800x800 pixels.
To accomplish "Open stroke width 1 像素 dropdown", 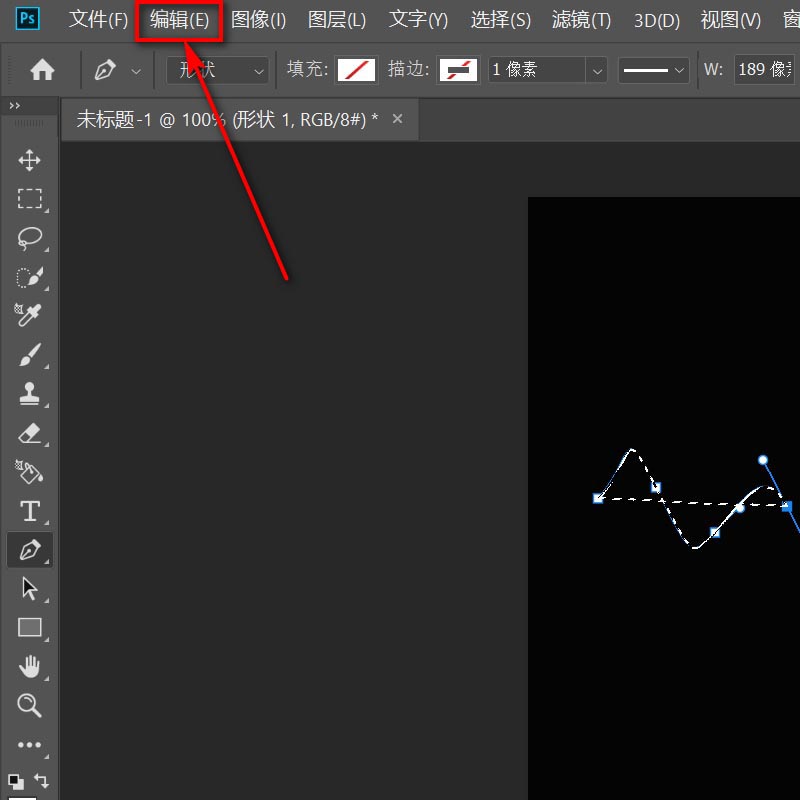I will point(596,70).
